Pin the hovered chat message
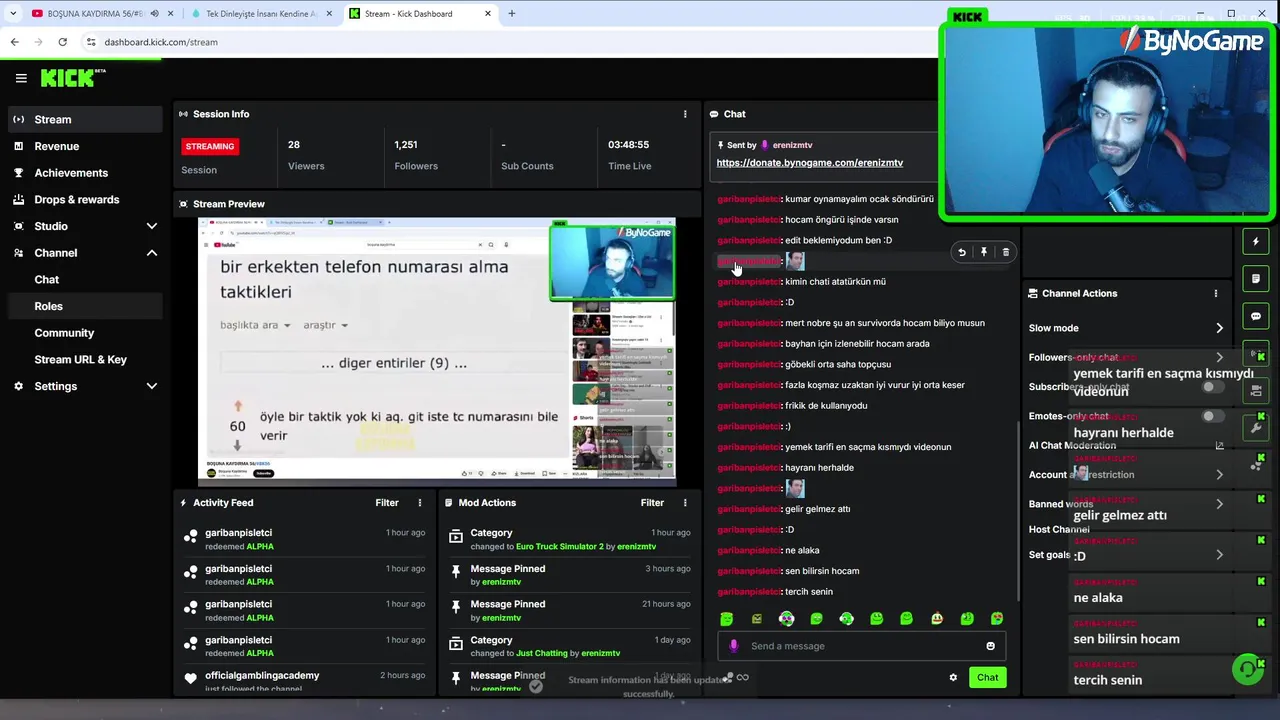Screen dimensions: 1280x720 [984, 252]
